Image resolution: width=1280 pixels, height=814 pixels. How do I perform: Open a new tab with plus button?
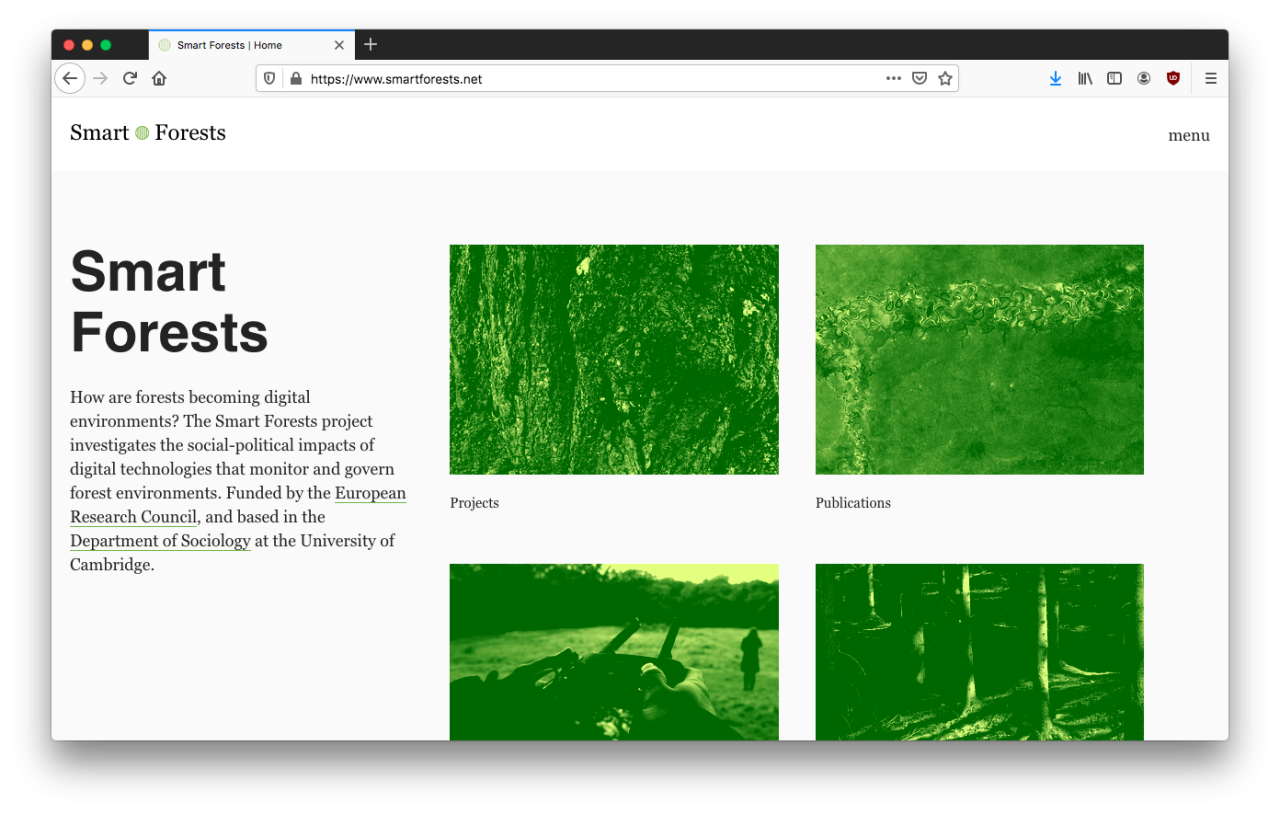coord(370,45)
